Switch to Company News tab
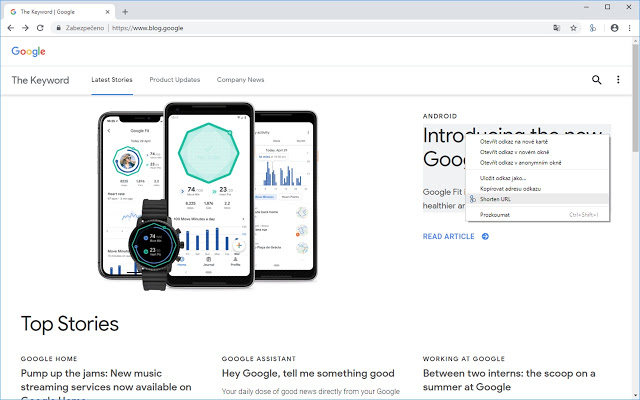640x400 pixels. (x=240, y=80)
